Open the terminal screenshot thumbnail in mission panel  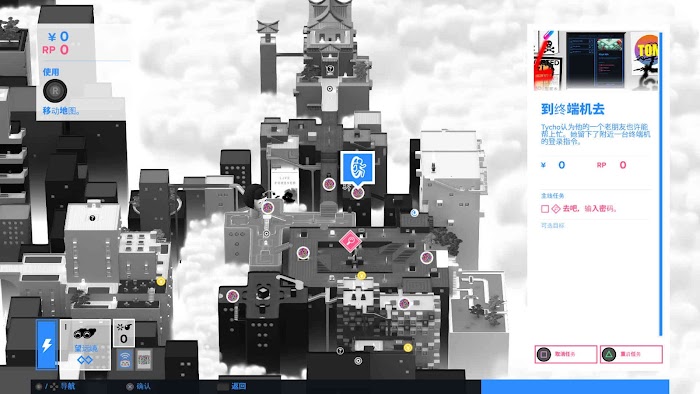tap(596, 60)
